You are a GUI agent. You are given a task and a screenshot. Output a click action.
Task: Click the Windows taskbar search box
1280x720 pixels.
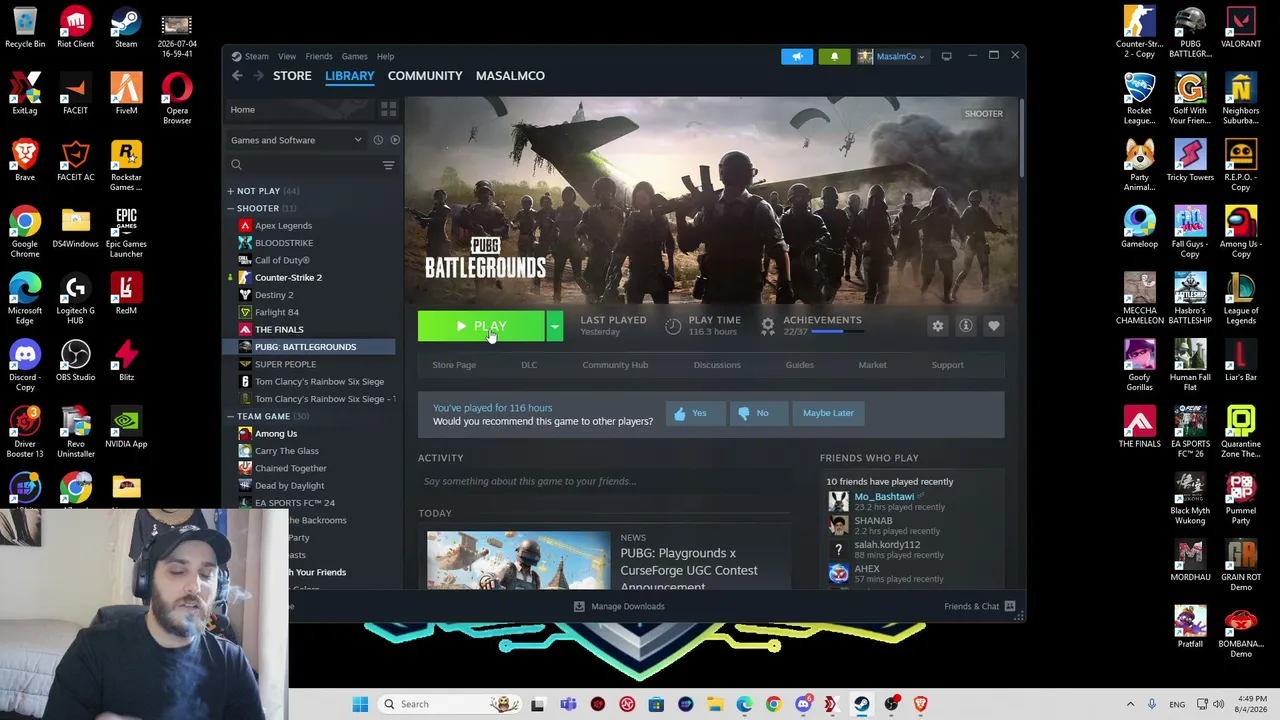(450, 704)
